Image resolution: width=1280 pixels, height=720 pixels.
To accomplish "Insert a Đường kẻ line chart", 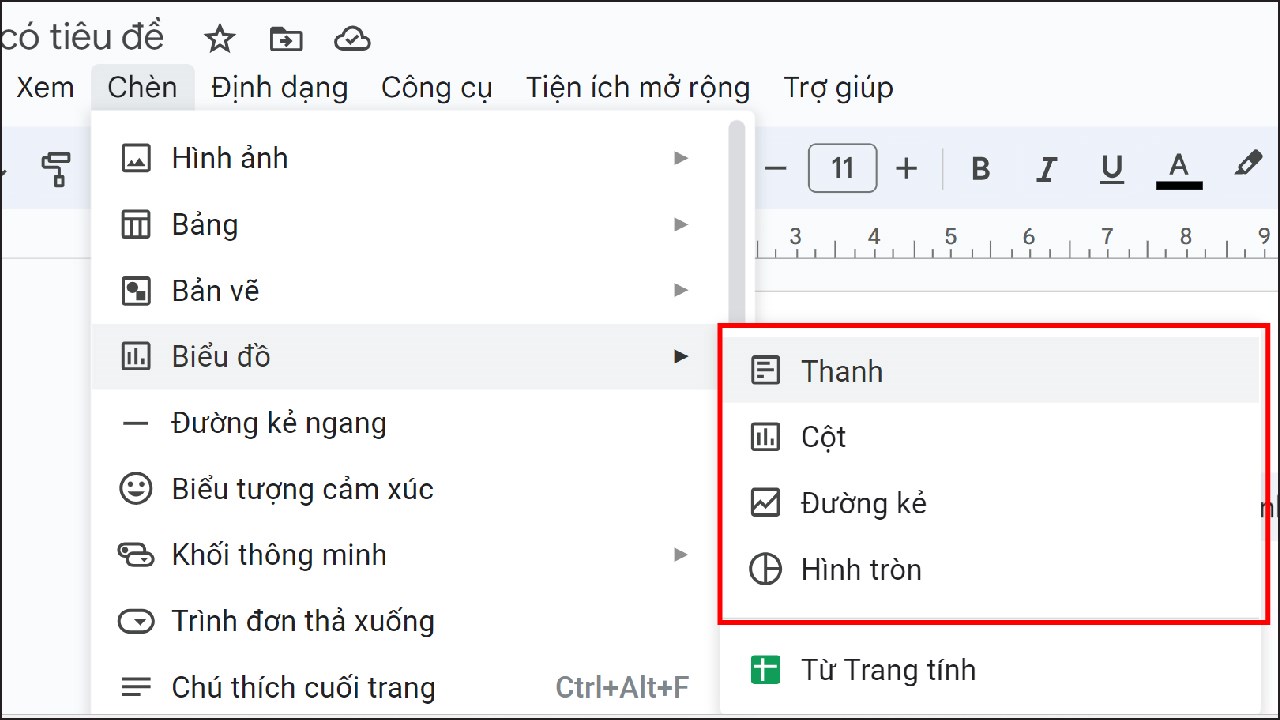I will pyautogui.click(x=990, y=503).
